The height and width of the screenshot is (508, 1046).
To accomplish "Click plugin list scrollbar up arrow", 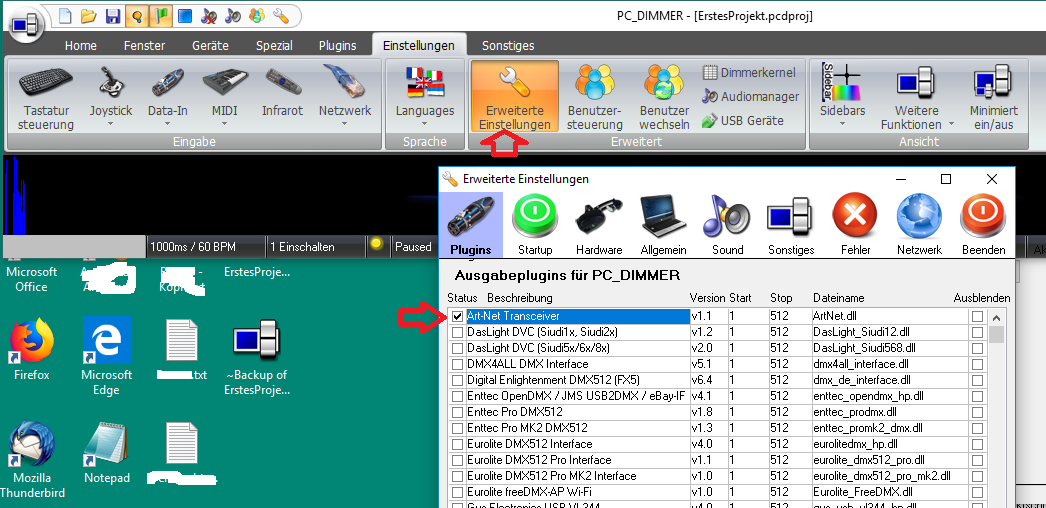I will pyautogui.click(x=997, y=317).
